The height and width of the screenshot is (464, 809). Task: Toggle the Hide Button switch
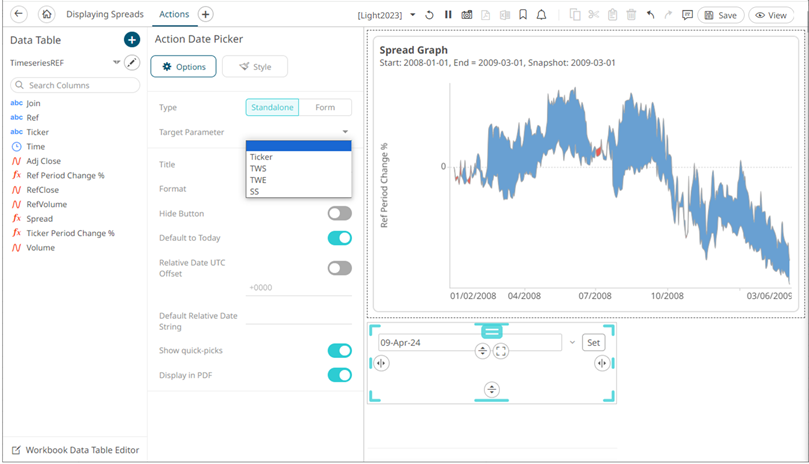tap(339, 213)
